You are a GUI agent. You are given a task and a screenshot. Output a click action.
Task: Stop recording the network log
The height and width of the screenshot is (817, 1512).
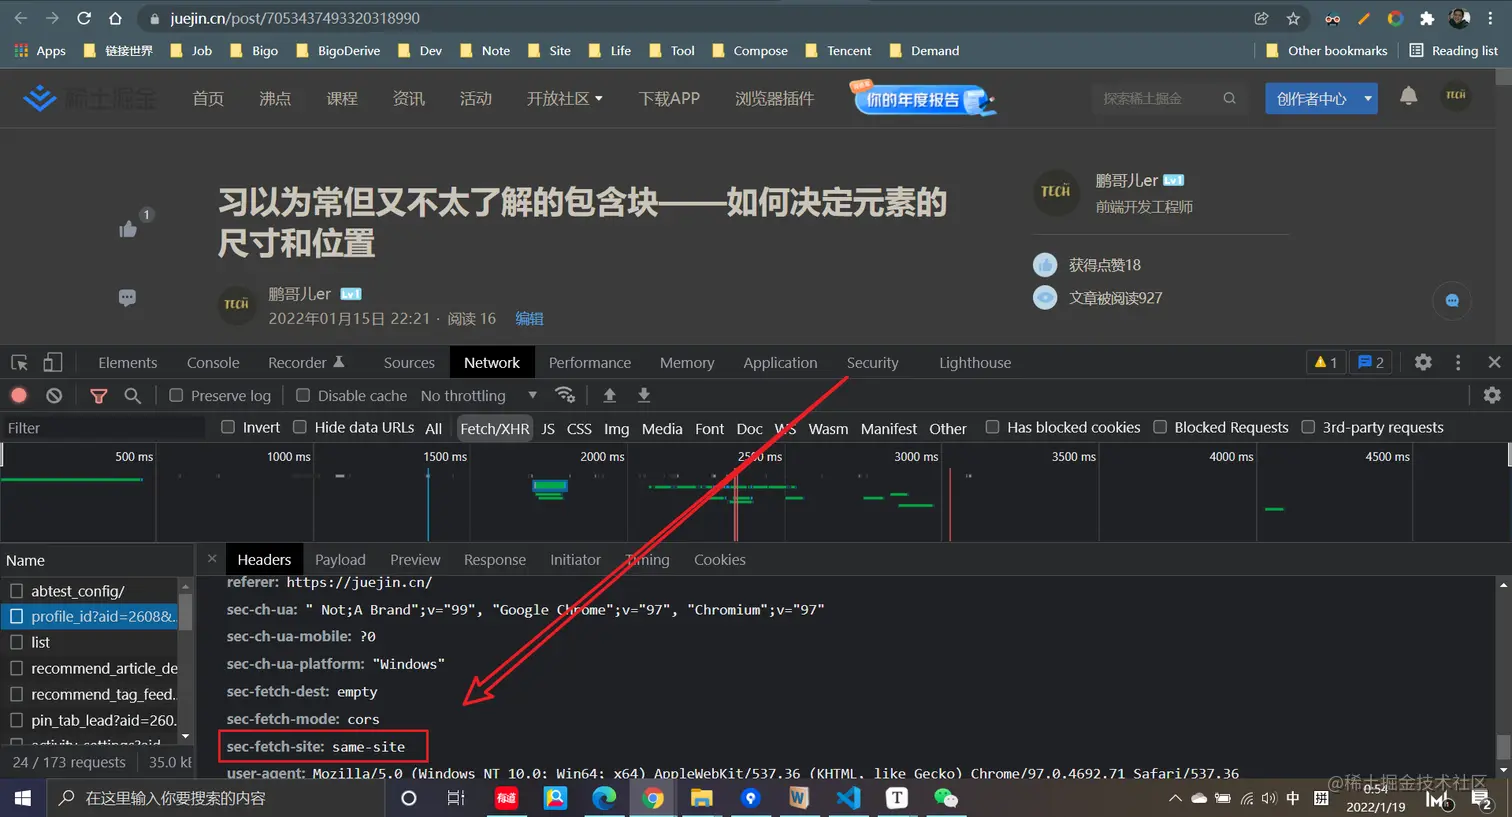(19, 395)
